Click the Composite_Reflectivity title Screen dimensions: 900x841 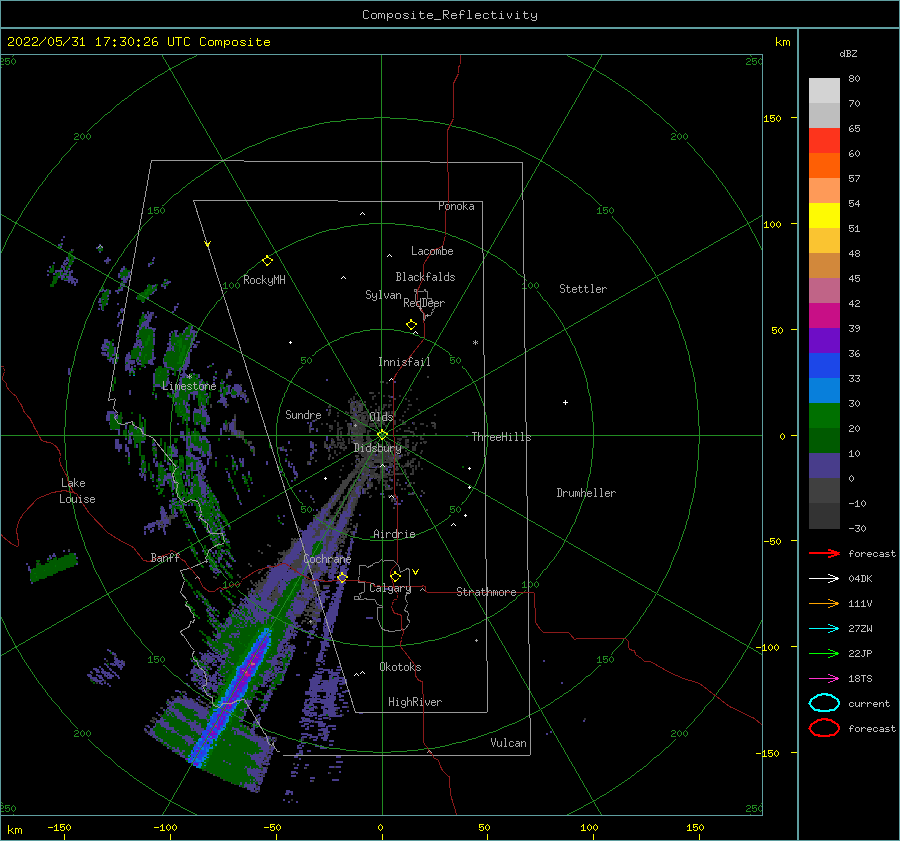(450, 15)
